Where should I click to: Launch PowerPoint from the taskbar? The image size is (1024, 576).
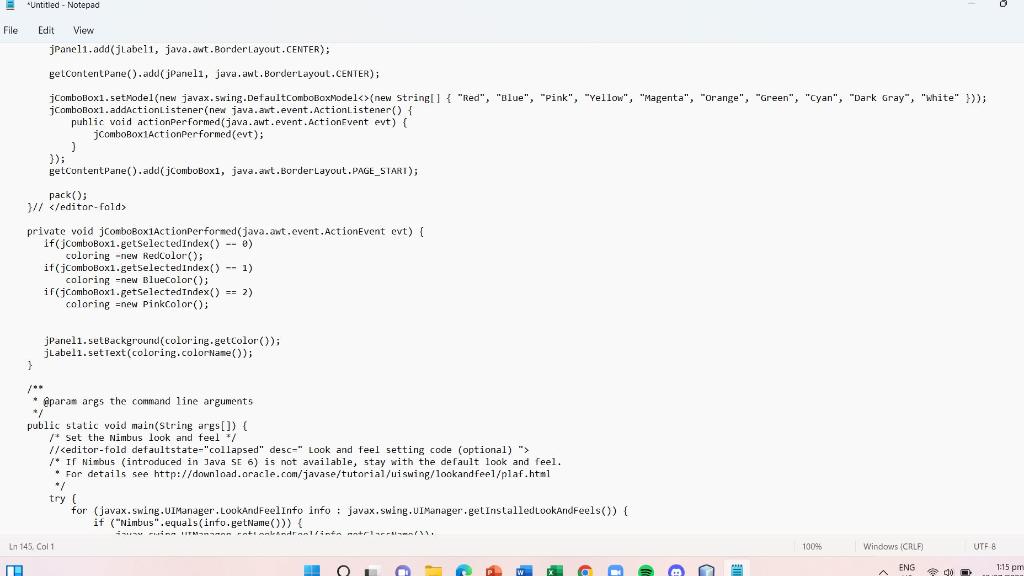point(494,569)
